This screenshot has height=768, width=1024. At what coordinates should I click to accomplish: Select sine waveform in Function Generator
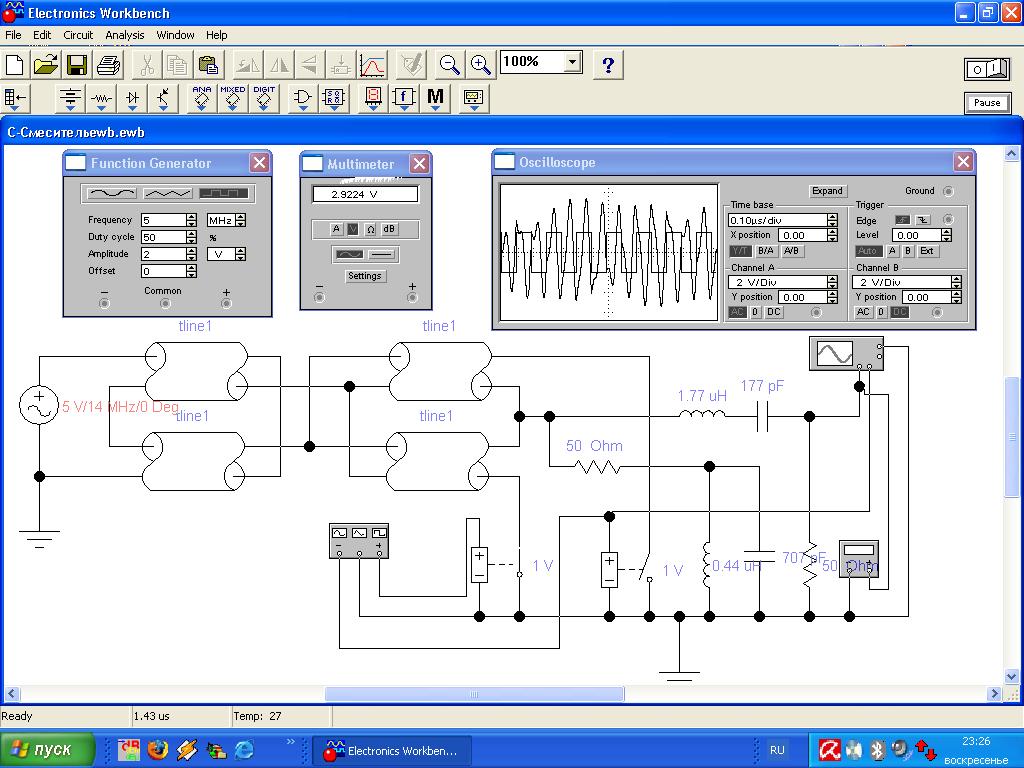click(112, 193)
